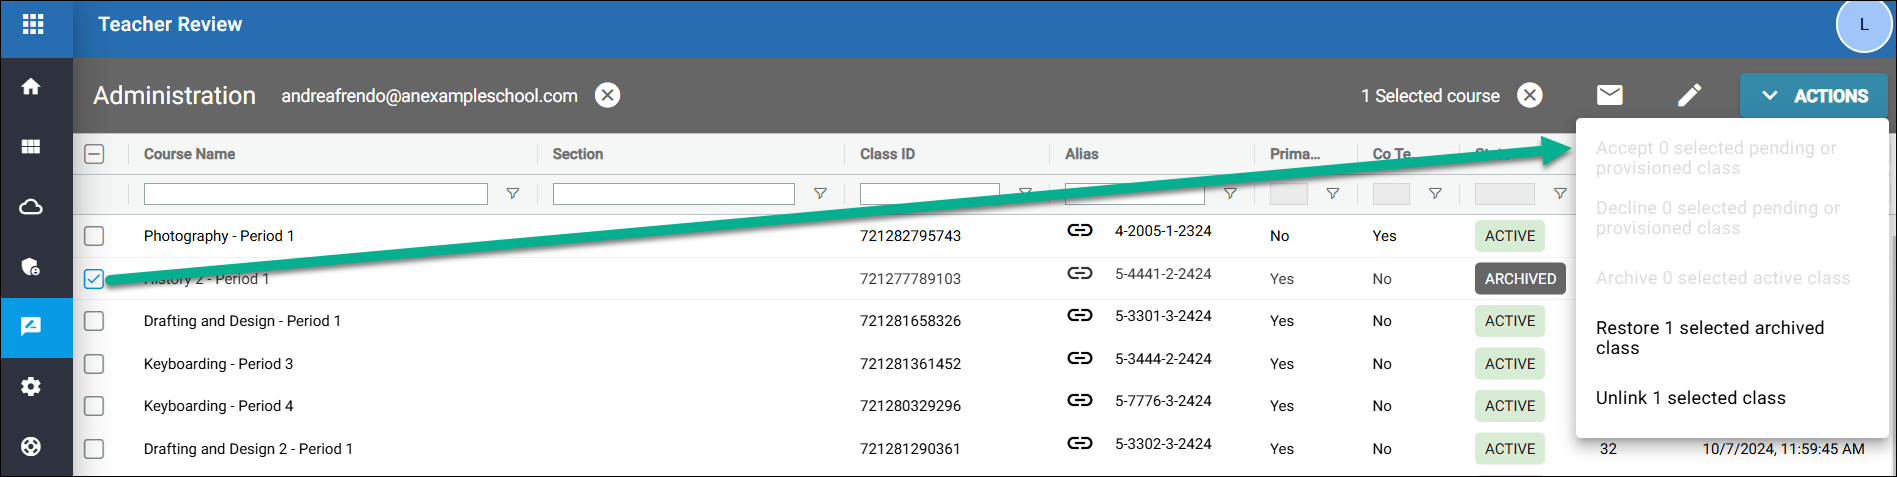Open the settings gear in sidebar
Image resolution: width=1897 pixels, height=477 pixels.
(x=31, y=387)
